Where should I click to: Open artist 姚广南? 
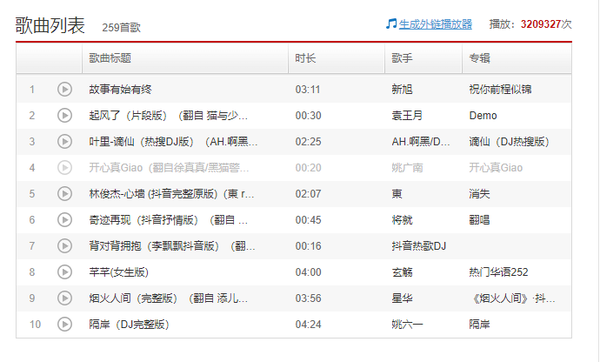[x=407, y=168]
